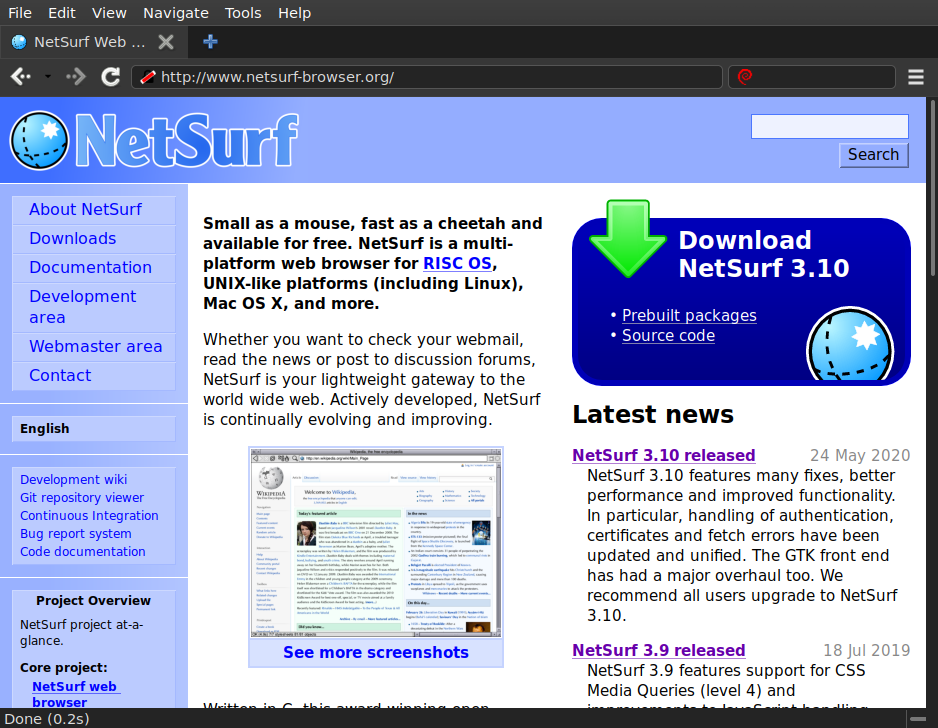Click the Back navigation arrow
The width and height of the screenshot is (938, 728).
click(x=19, y=77)
